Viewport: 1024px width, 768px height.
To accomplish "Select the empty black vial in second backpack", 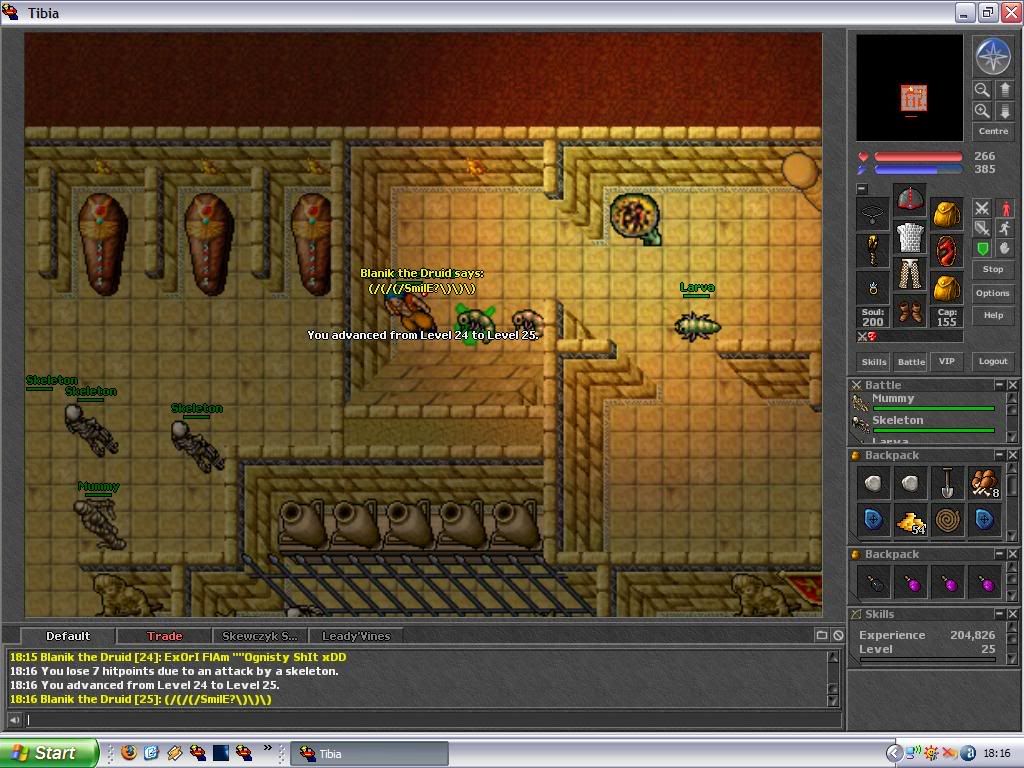I will pos(873,583).
